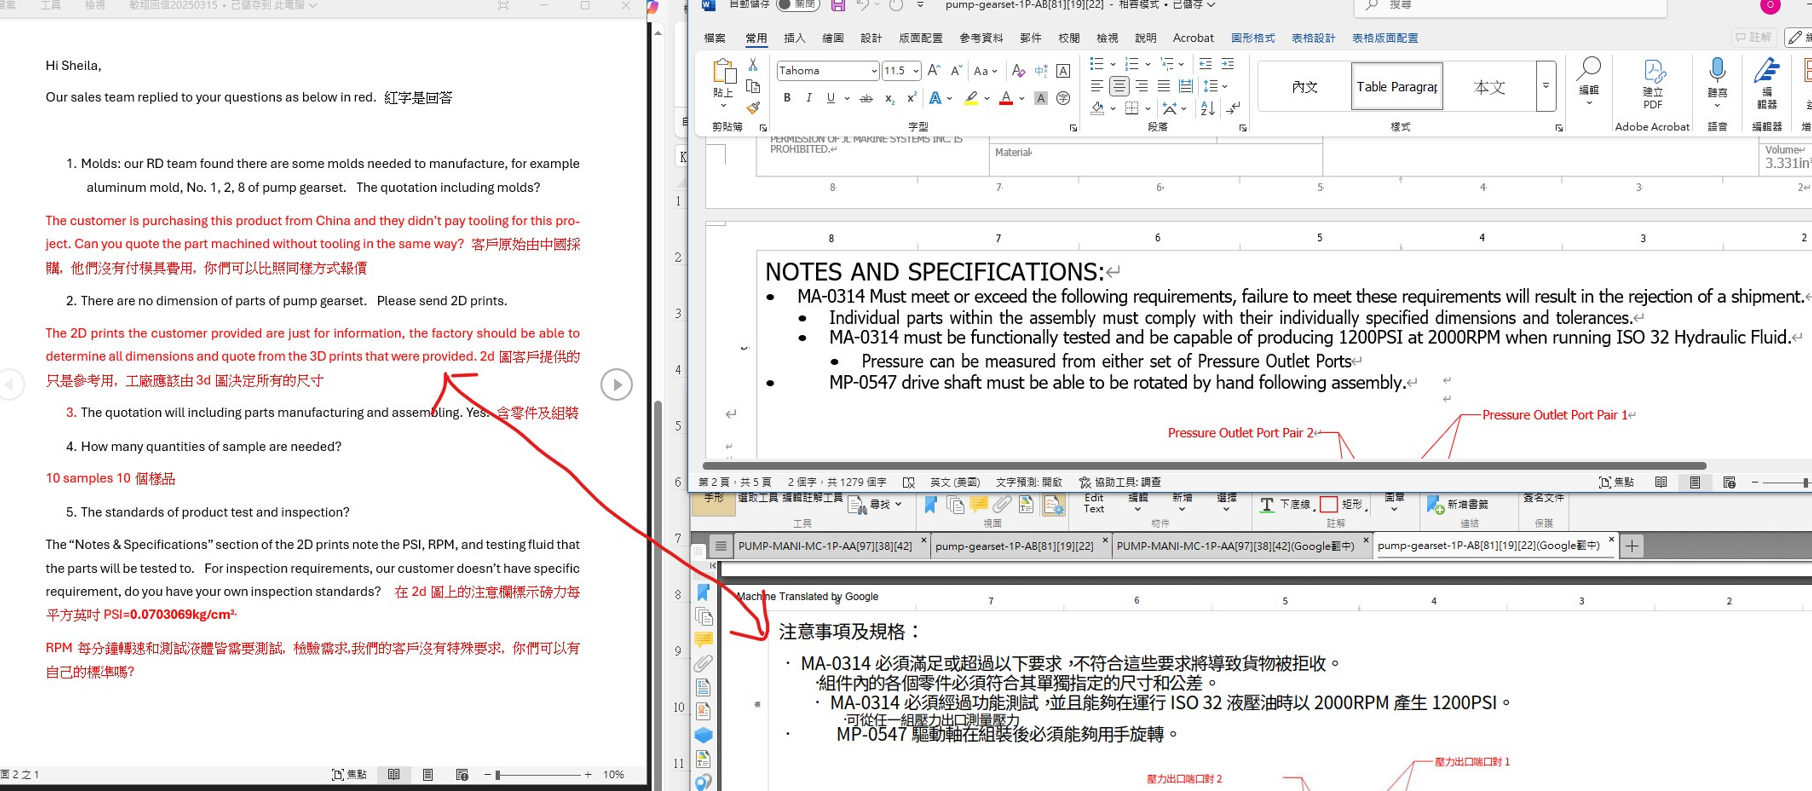Screen dimensions: 1812x791
Task: Toggle the AutoSave switch in Word
Action: tap(797, 5)
